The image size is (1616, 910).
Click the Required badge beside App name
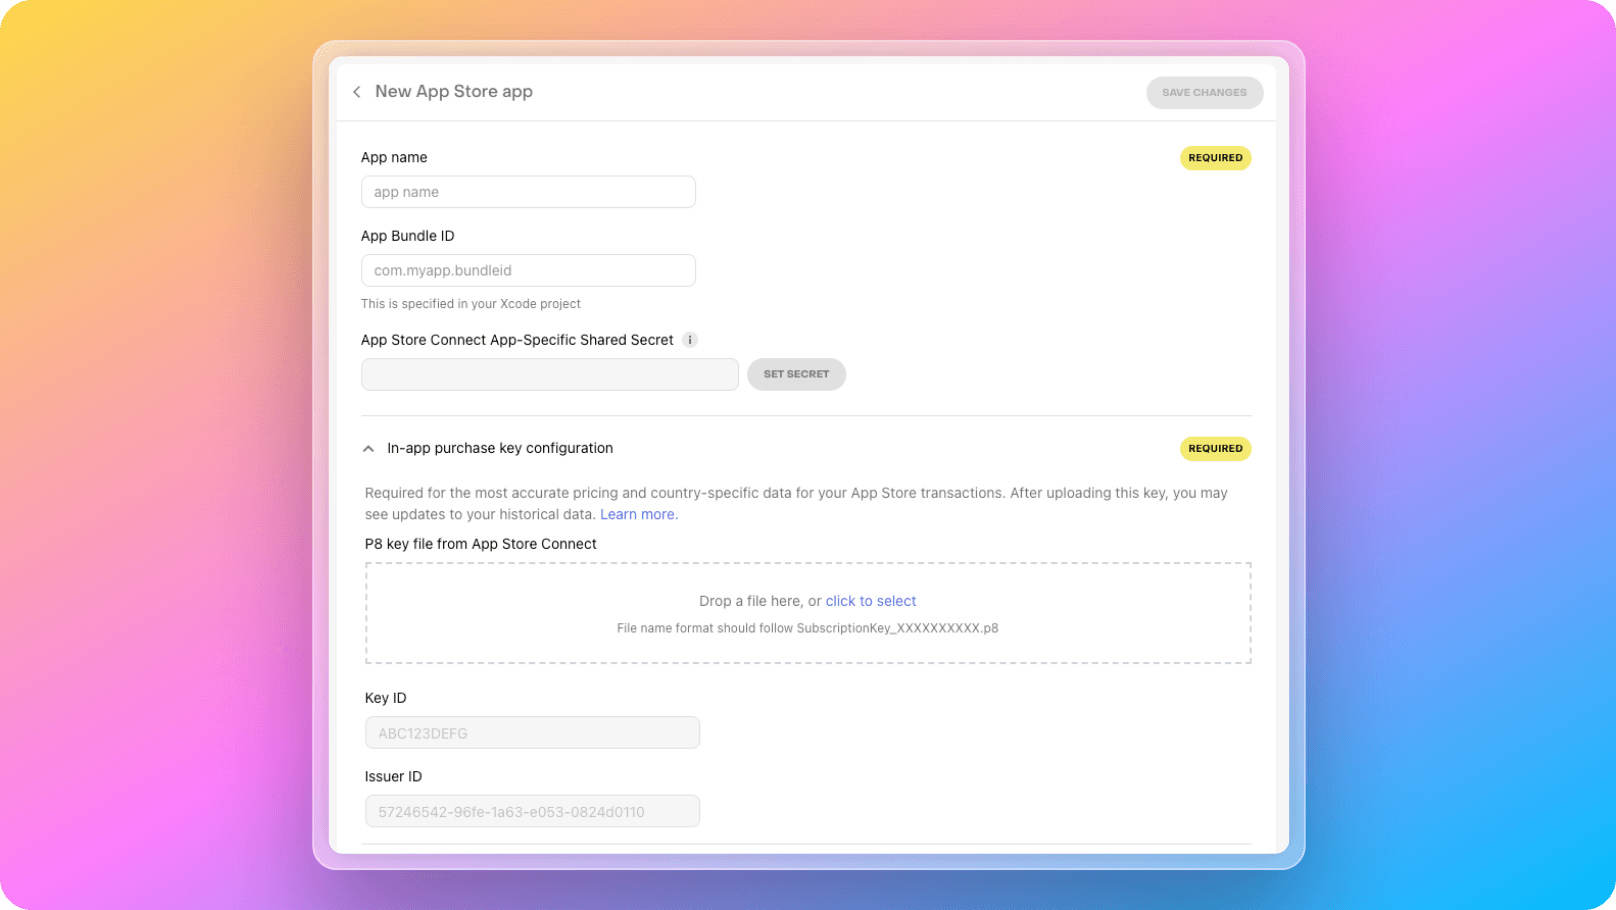(x=1215, y=158)
